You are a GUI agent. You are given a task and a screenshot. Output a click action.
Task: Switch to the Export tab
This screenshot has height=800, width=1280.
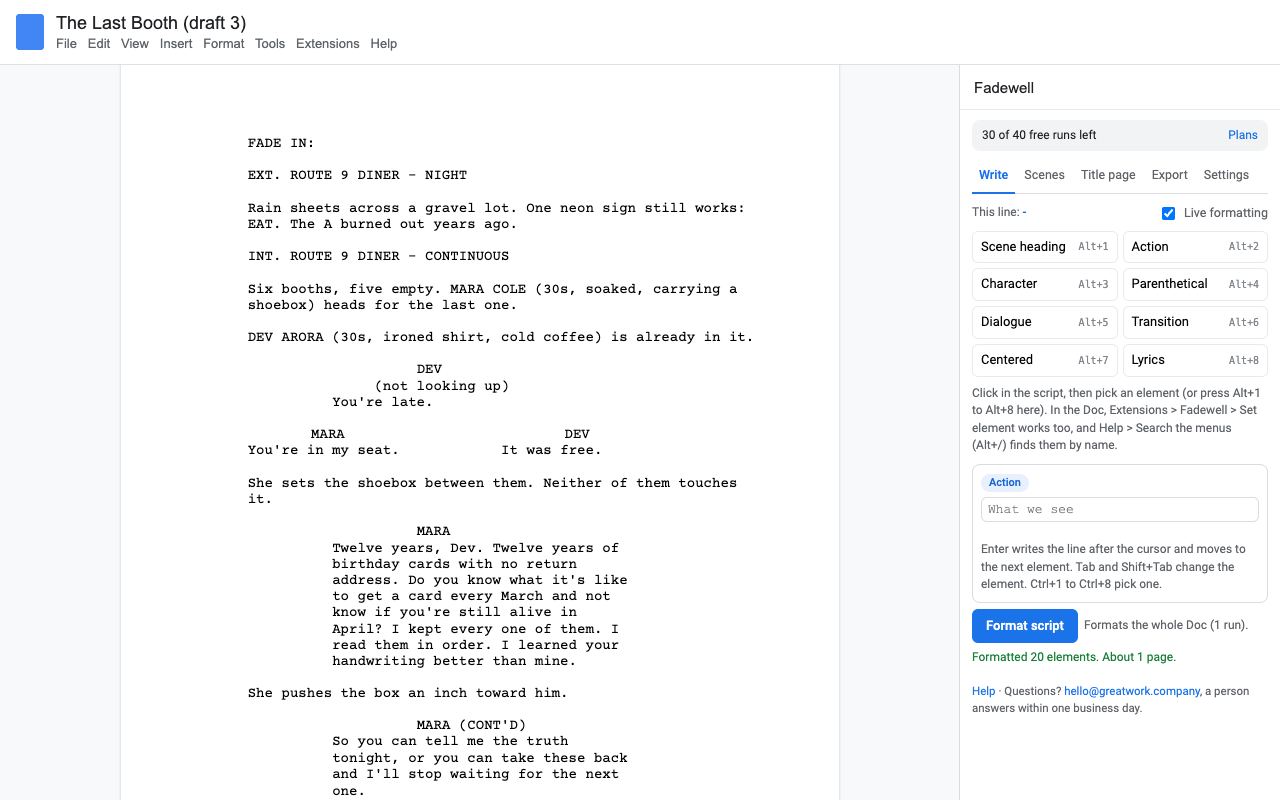pyautogui.click(x=1169, y=175)
